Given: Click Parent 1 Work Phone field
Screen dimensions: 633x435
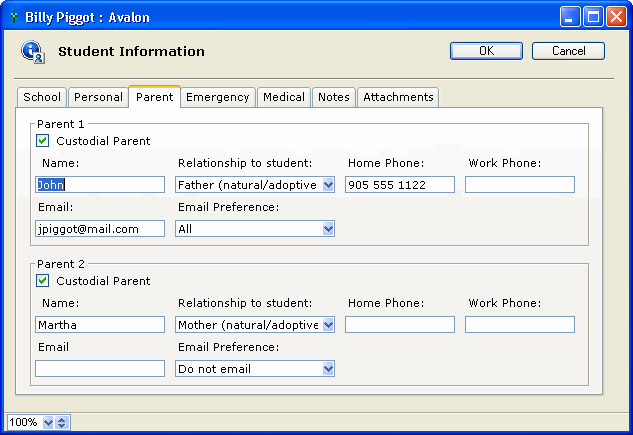Looking at the screenshot, I should coord(520,185).
